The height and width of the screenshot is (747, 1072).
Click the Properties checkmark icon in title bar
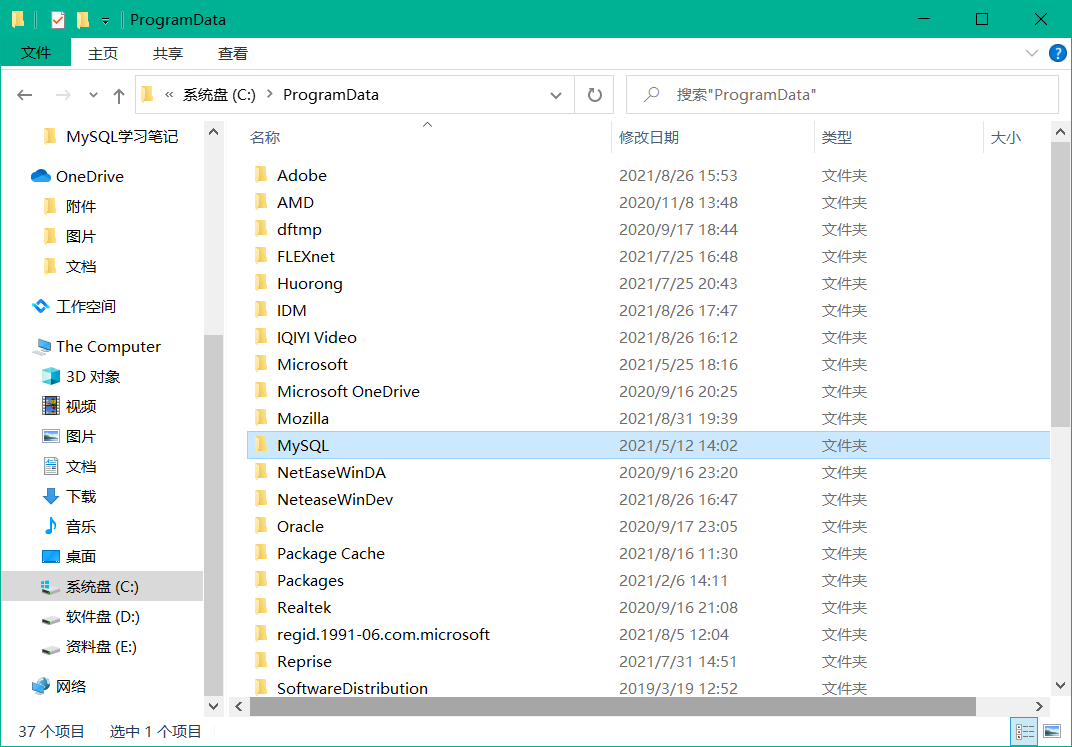pyautogui.click(x=58, y=20)
